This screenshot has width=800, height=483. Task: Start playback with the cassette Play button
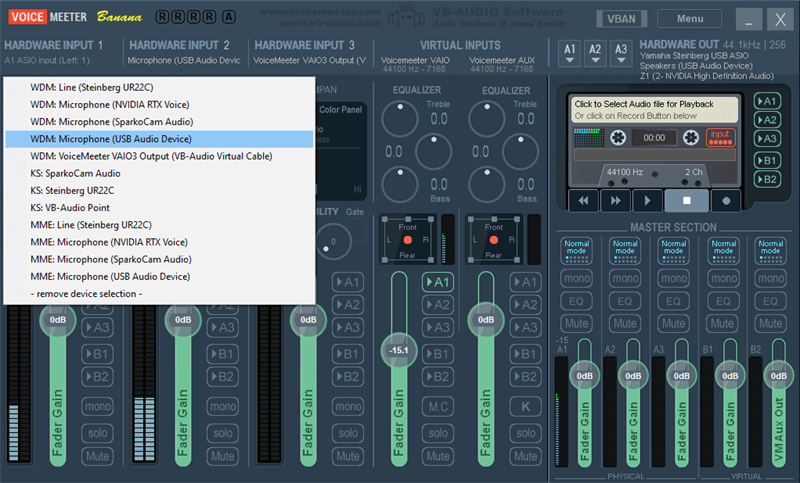point(646,199)
